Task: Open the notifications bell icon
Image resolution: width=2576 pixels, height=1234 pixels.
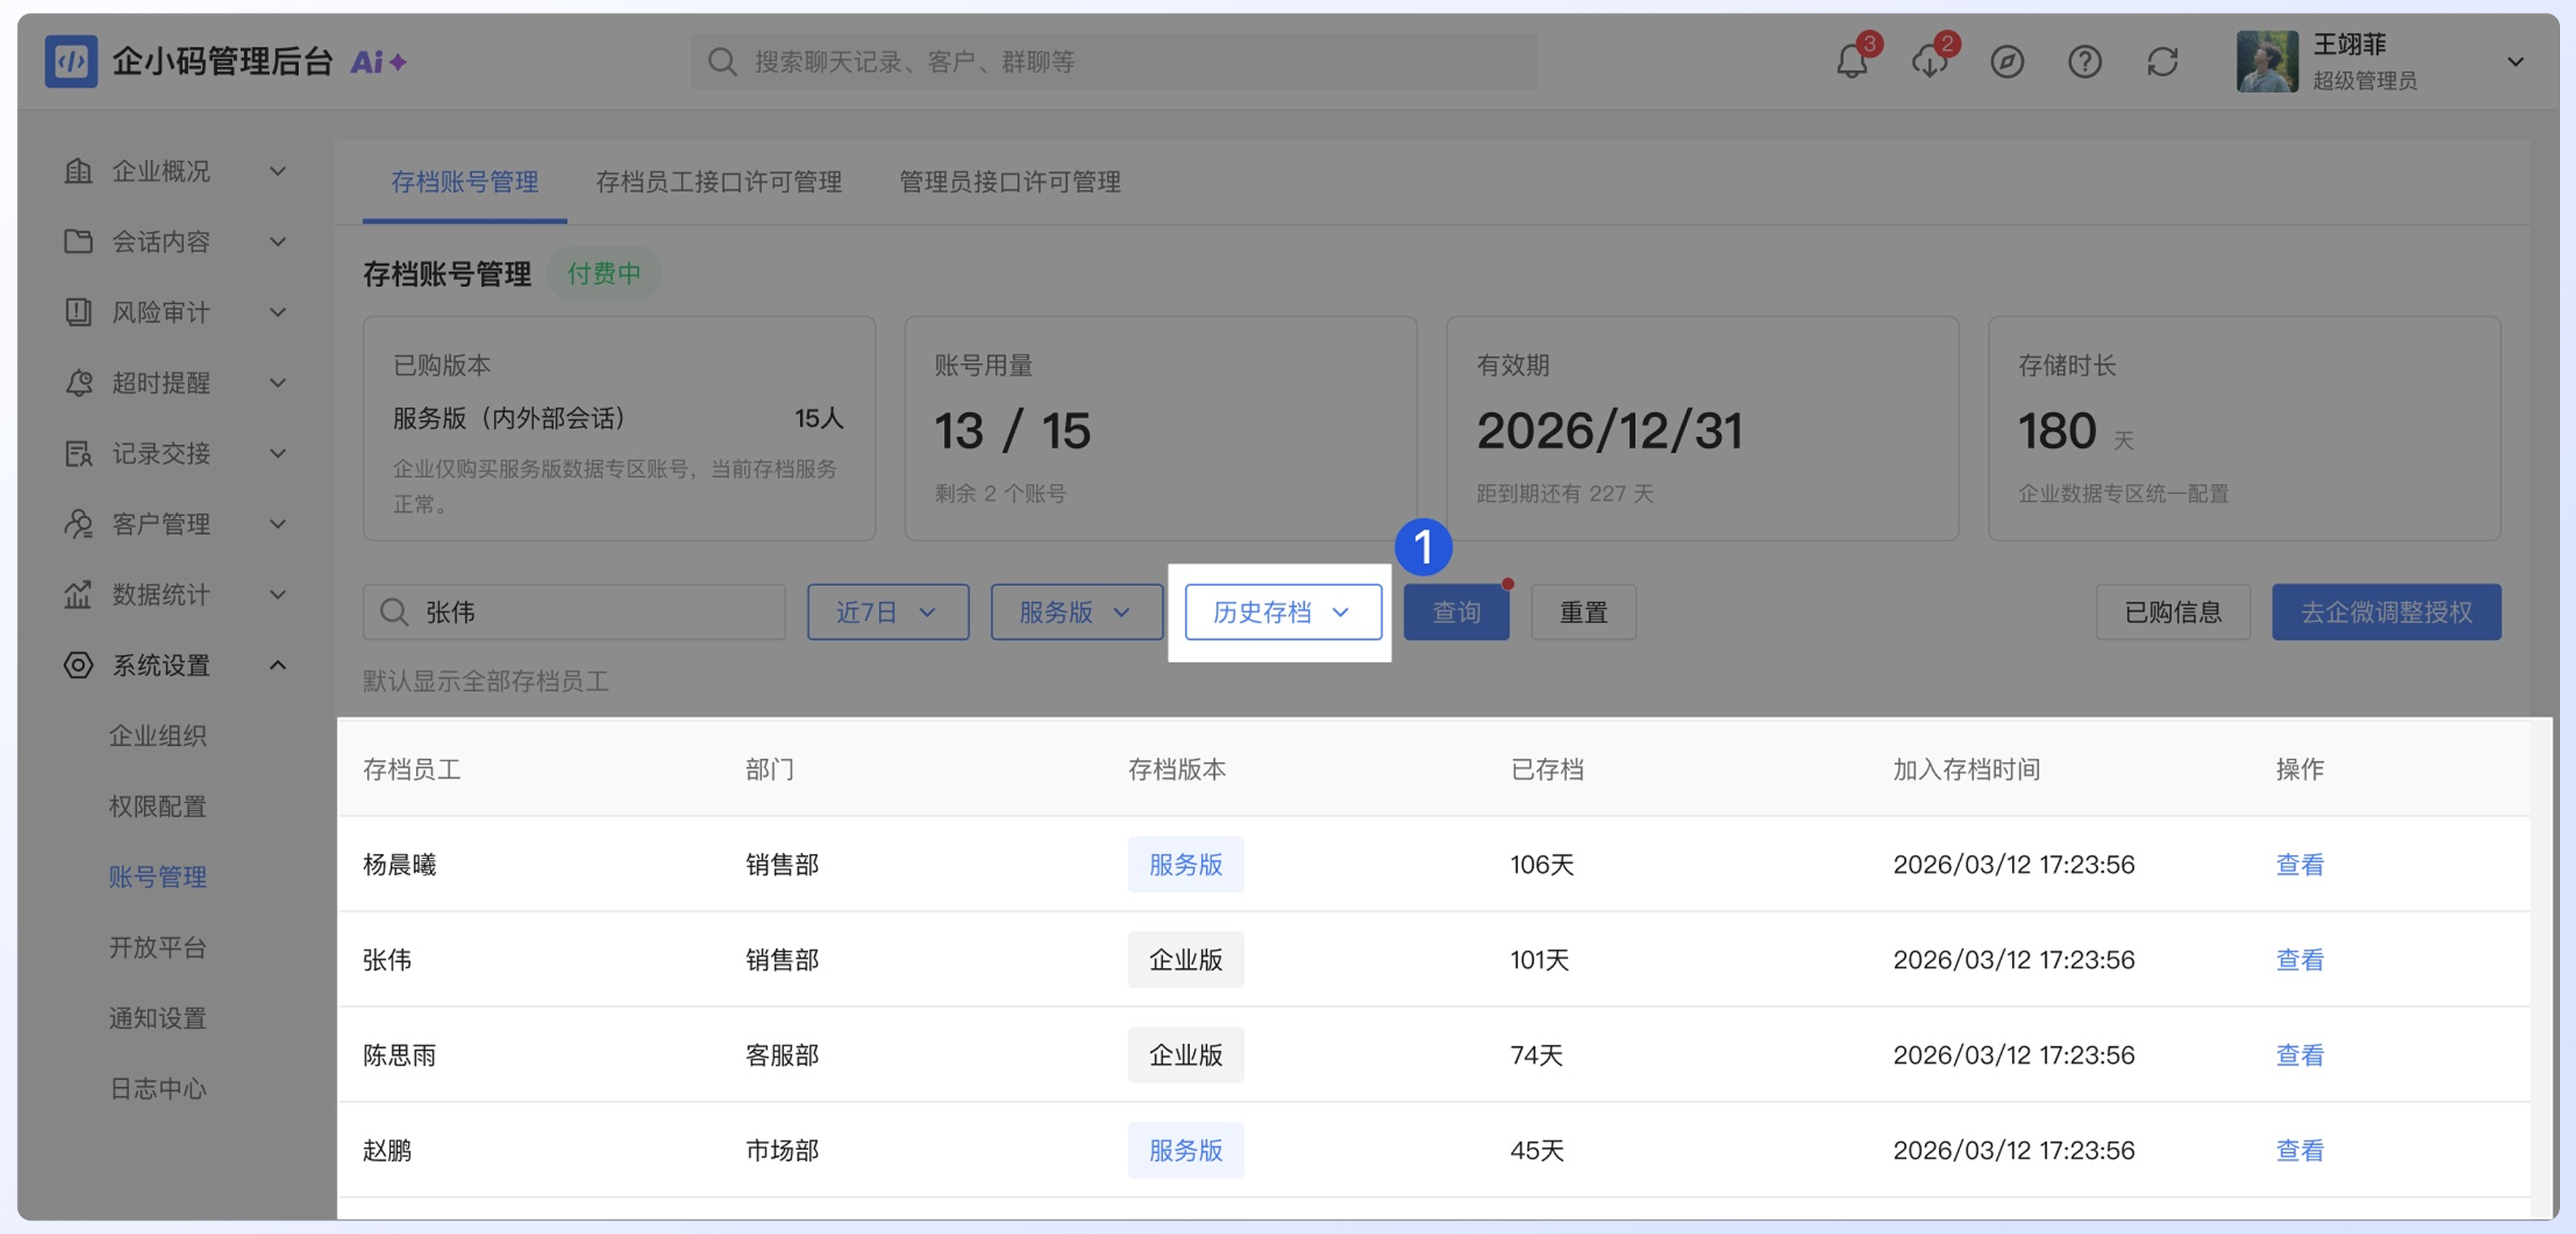Action: (1851, 62)
